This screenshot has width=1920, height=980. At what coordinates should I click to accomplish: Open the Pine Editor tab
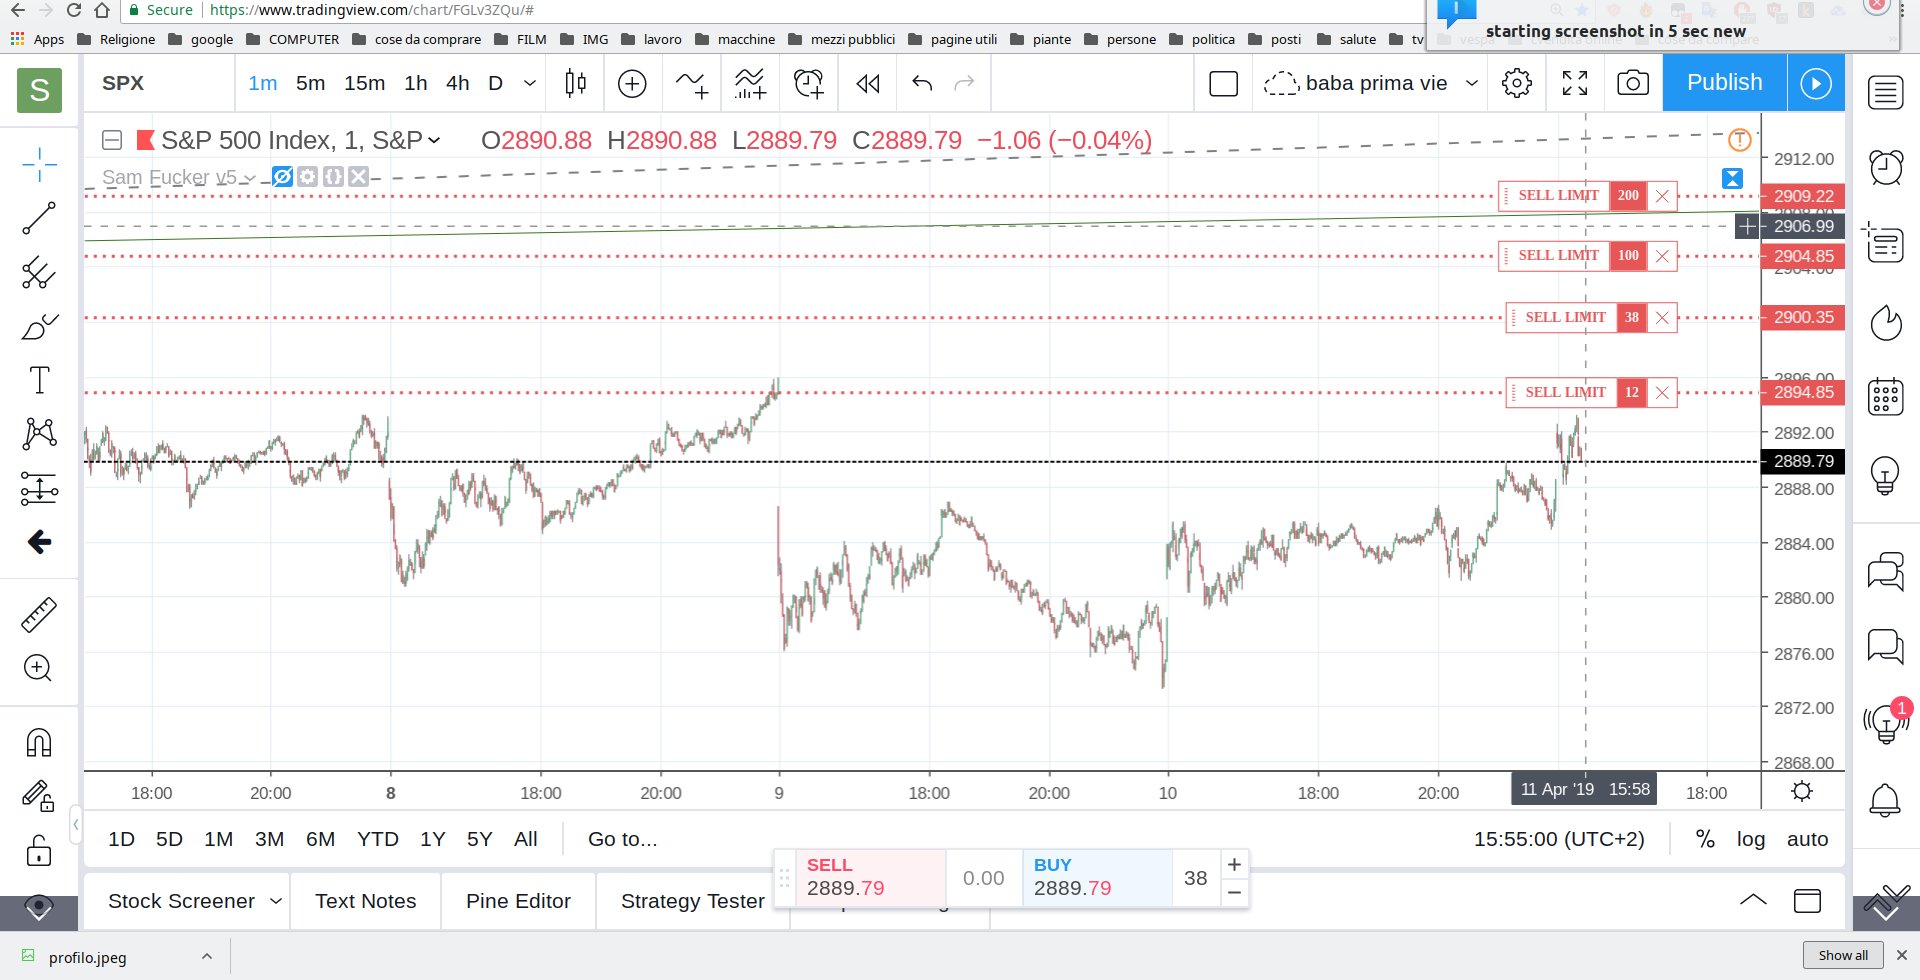tap(518, 901)
